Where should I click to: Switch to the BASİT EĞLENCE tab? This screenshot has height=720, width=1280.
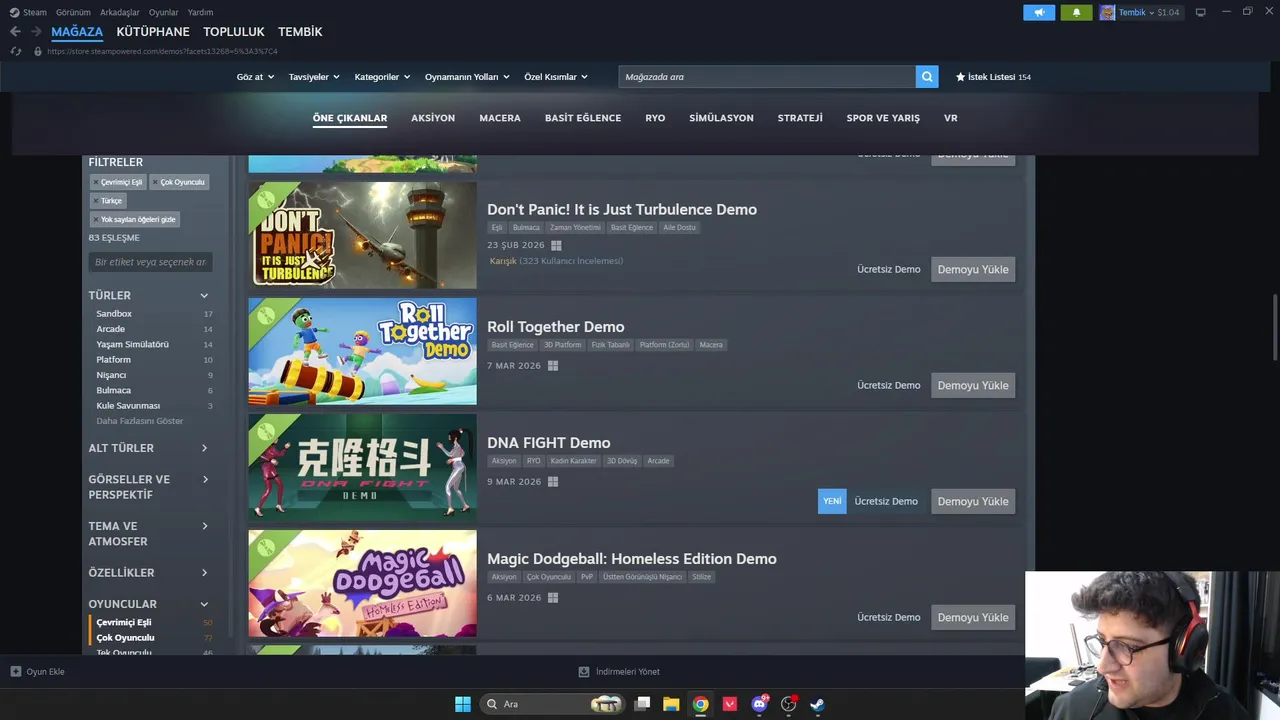click(x=583, y=118)
